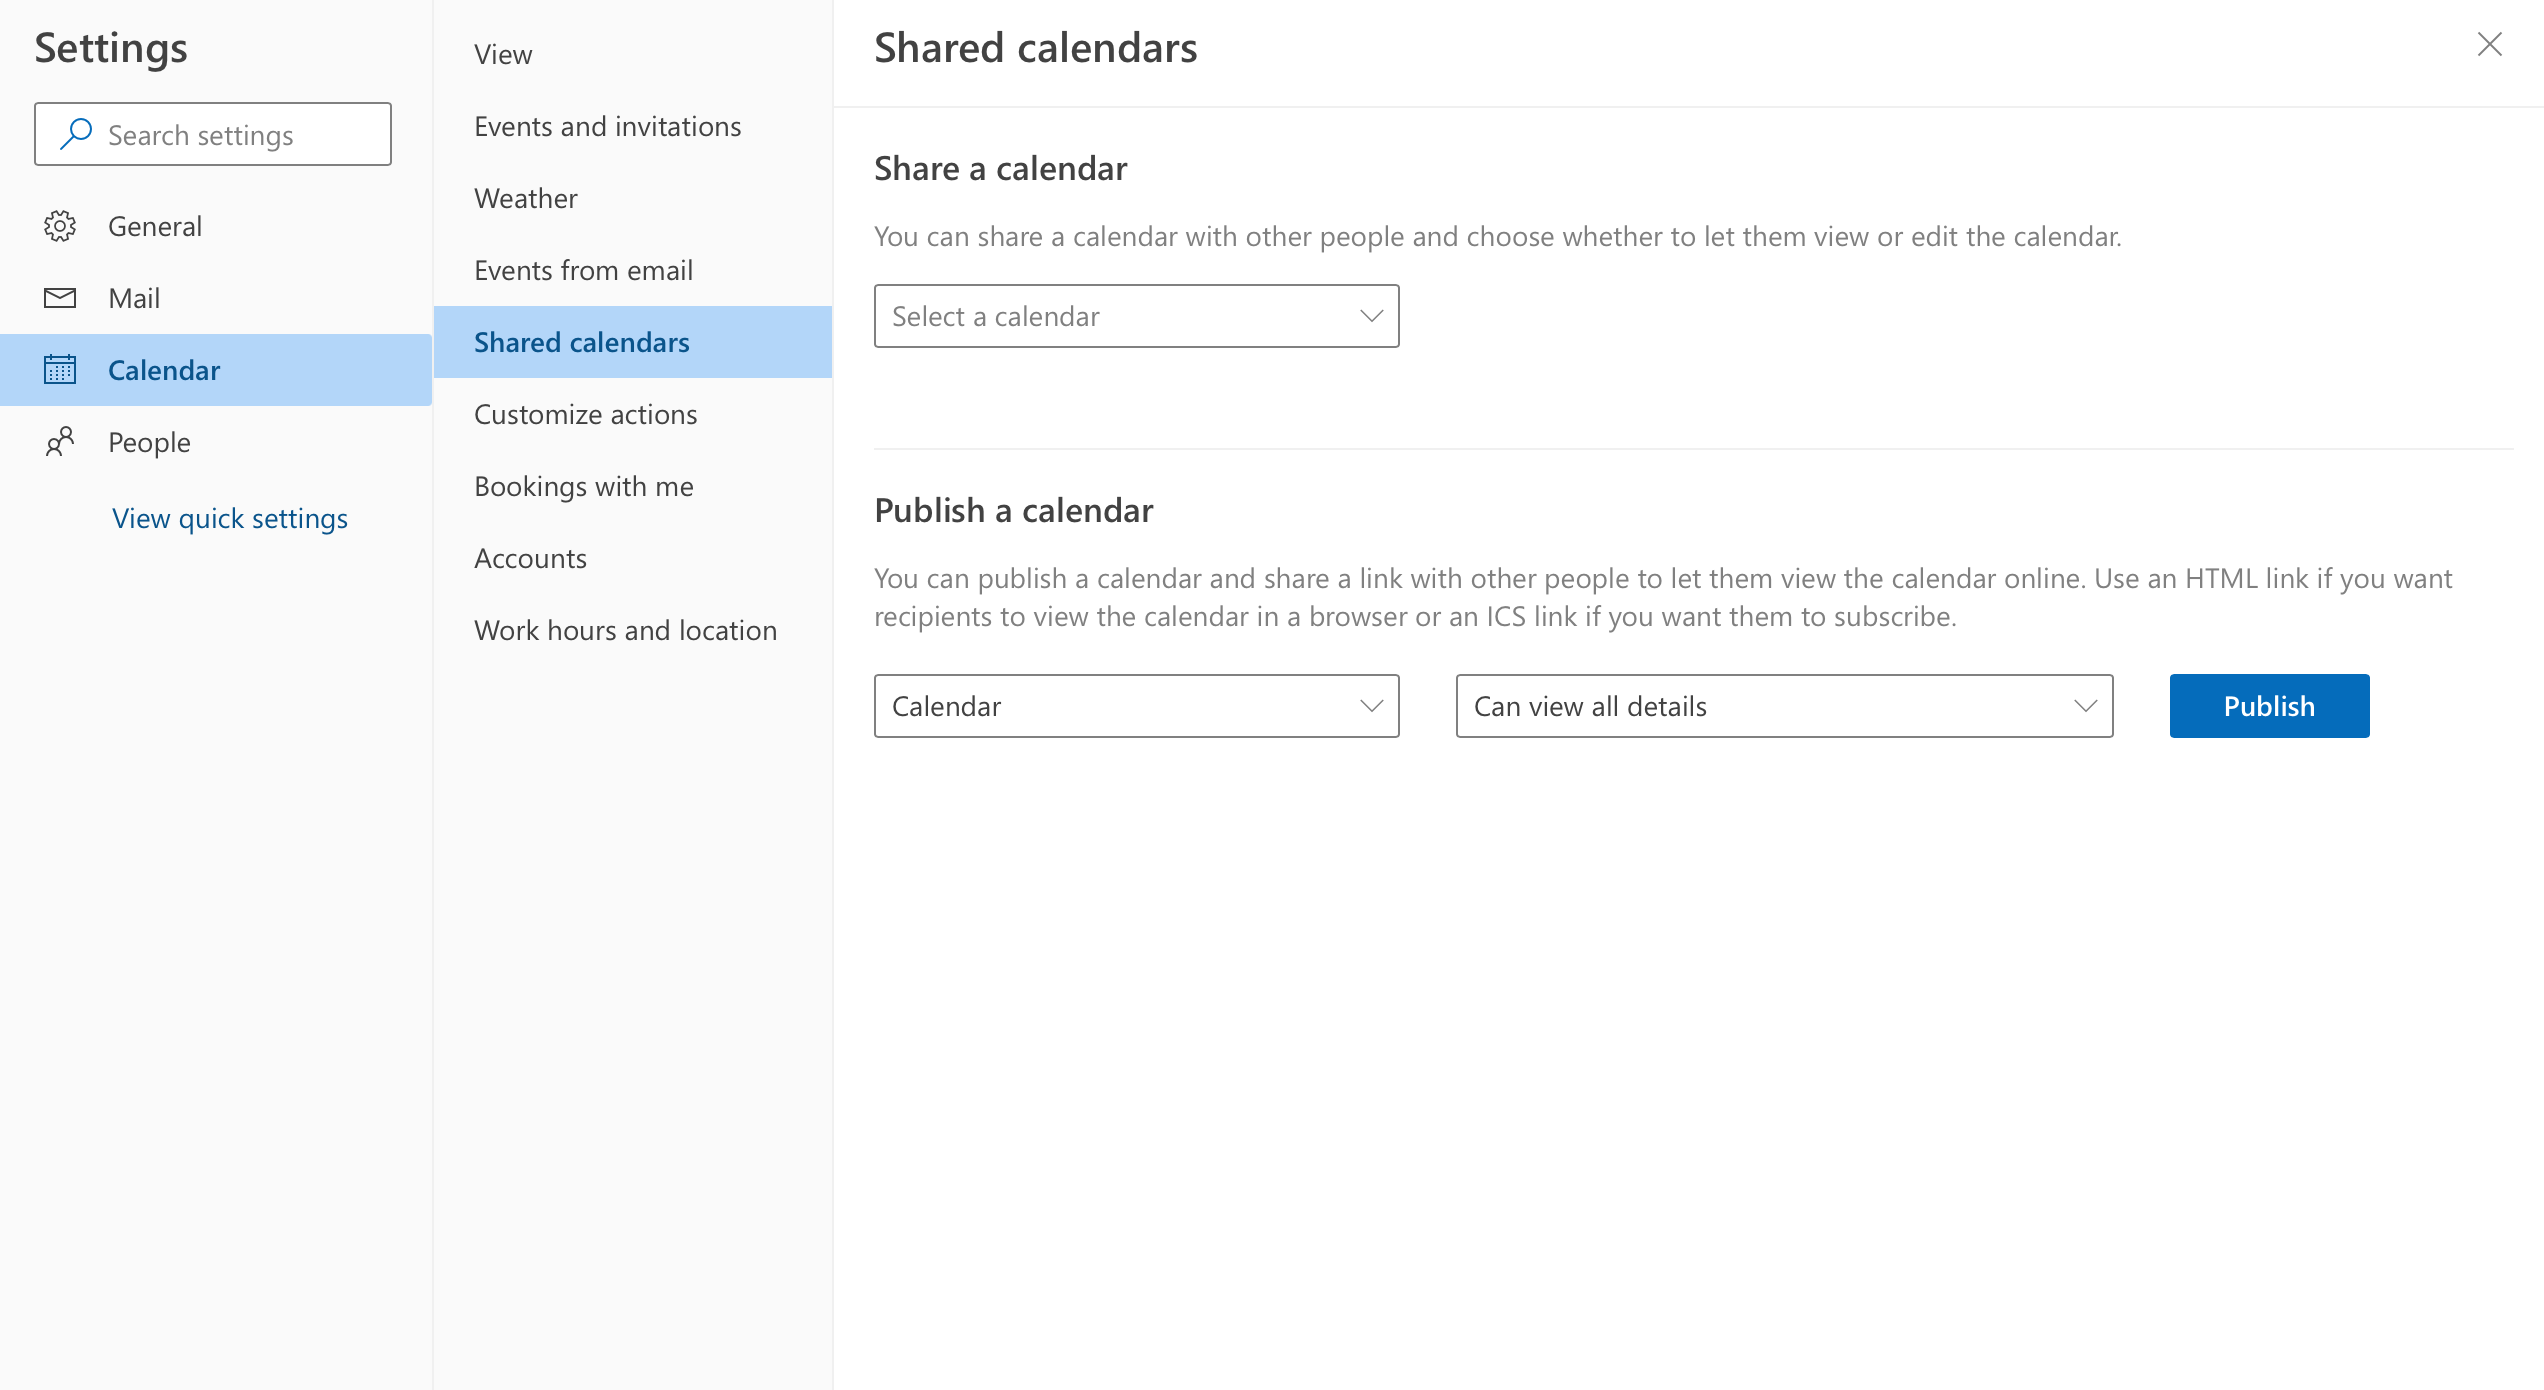The image size is (2544, 1390).
Task: Navigate to Bookings with me
Action: (x=584, y=486)
